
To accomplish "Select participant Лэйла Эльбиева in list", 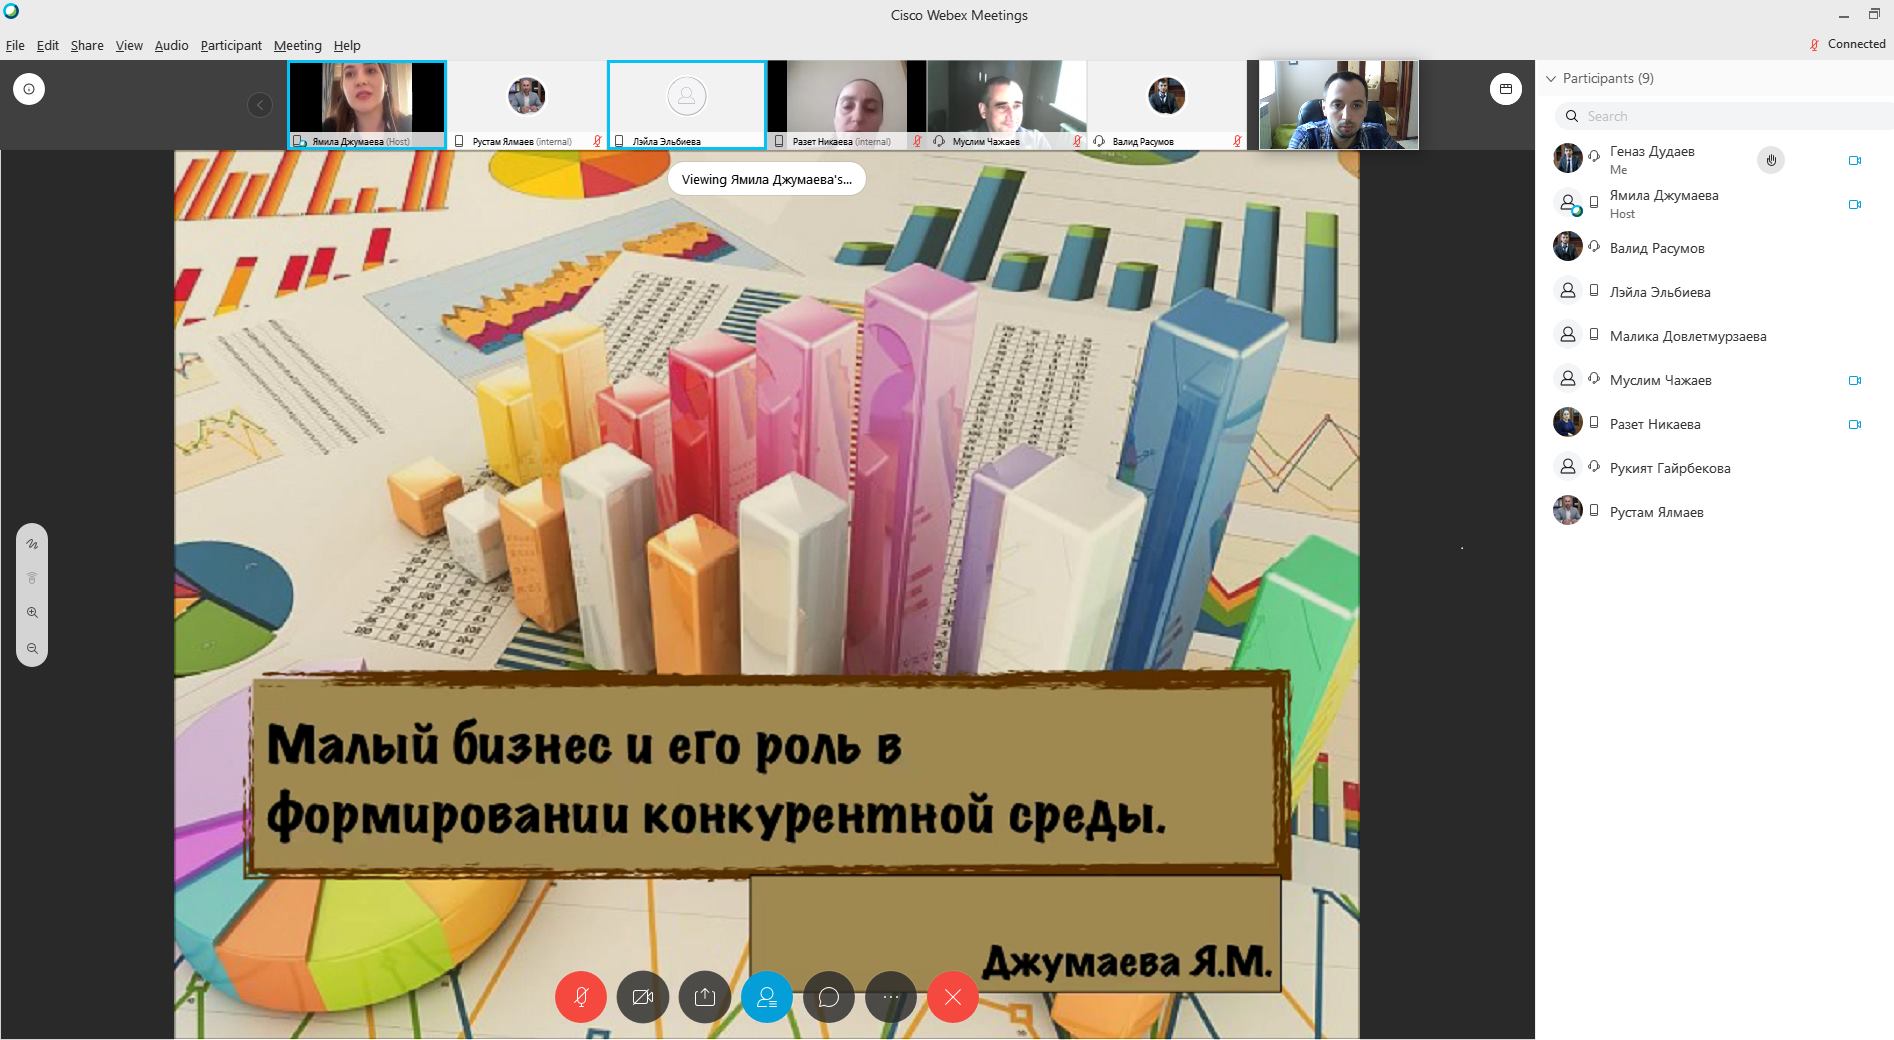I will pyautogui.click(x=1714, y=292).
